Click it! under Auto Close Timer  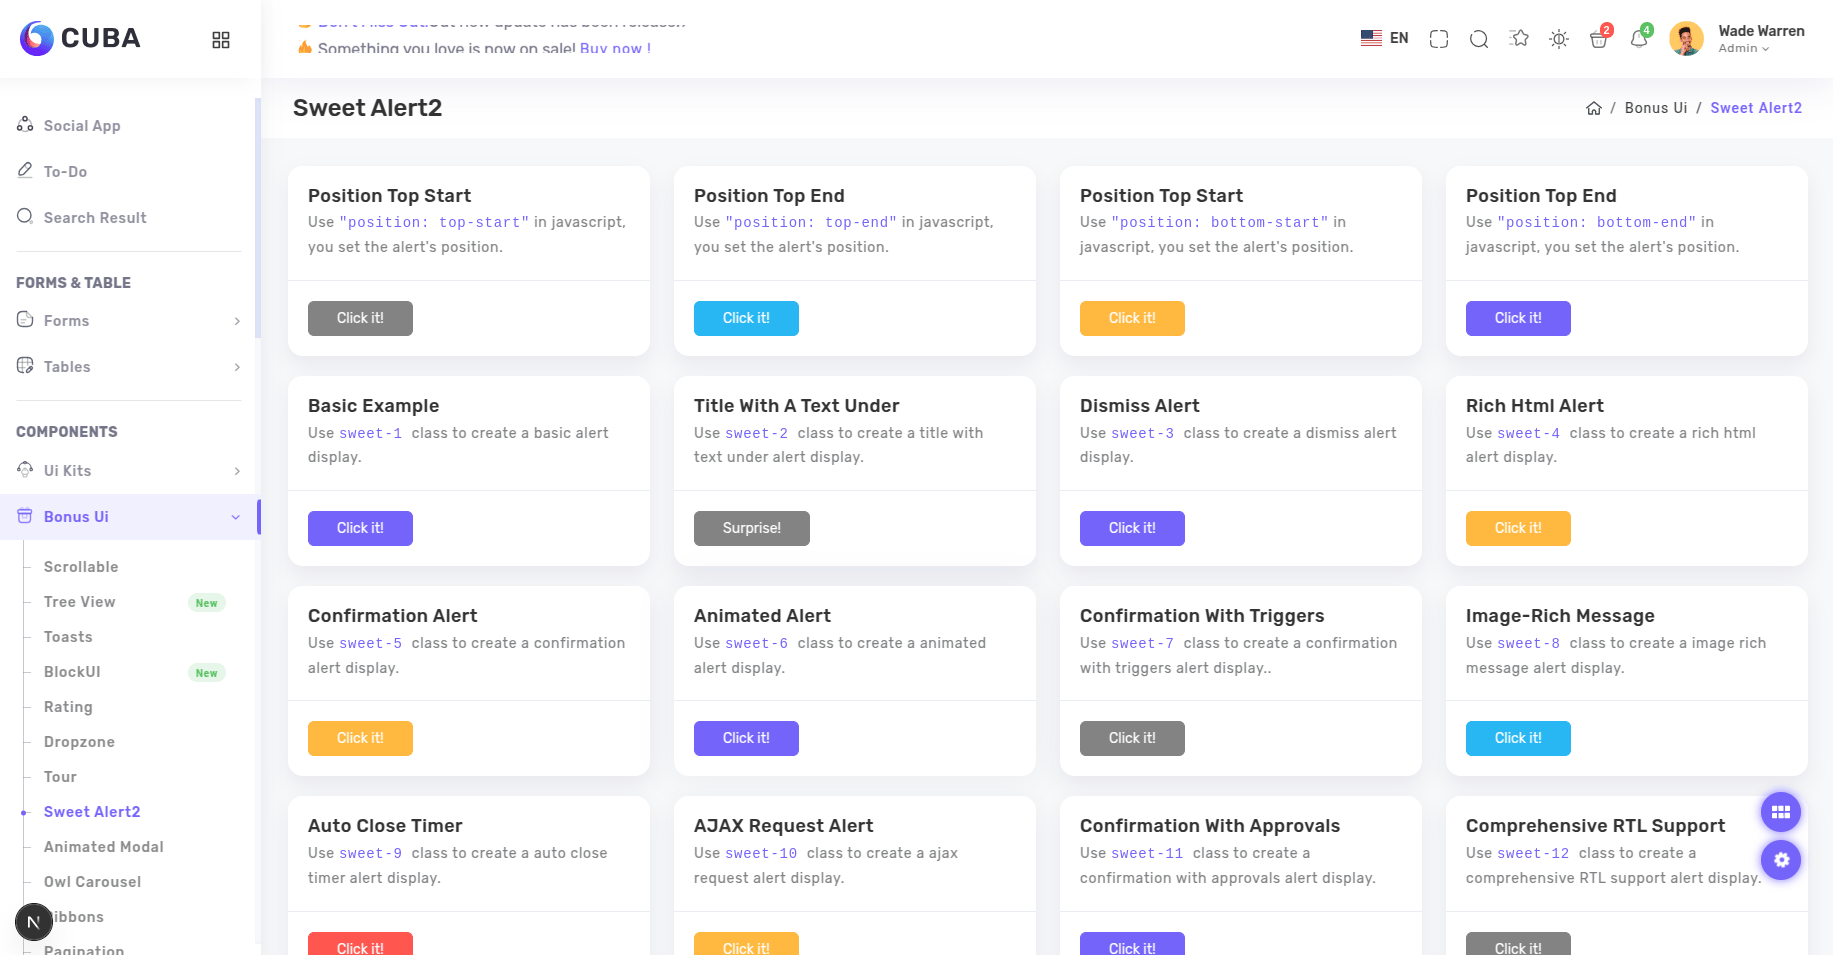[x=360, y=944]
